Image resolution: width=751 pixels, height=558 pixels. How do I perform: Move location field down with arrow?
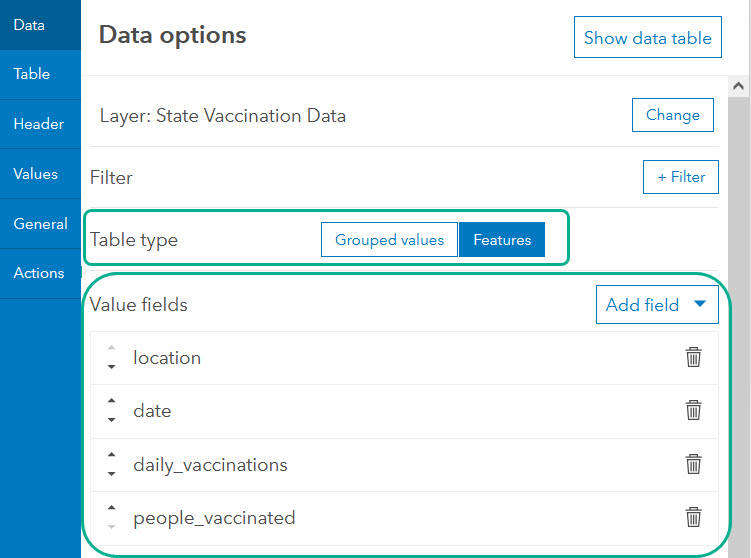coord(111,365)
